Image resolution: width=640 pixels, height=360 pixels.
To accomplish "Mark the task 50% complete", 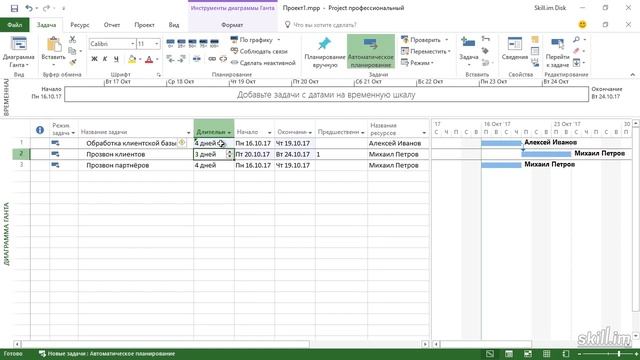I will (x=193, y=43).
